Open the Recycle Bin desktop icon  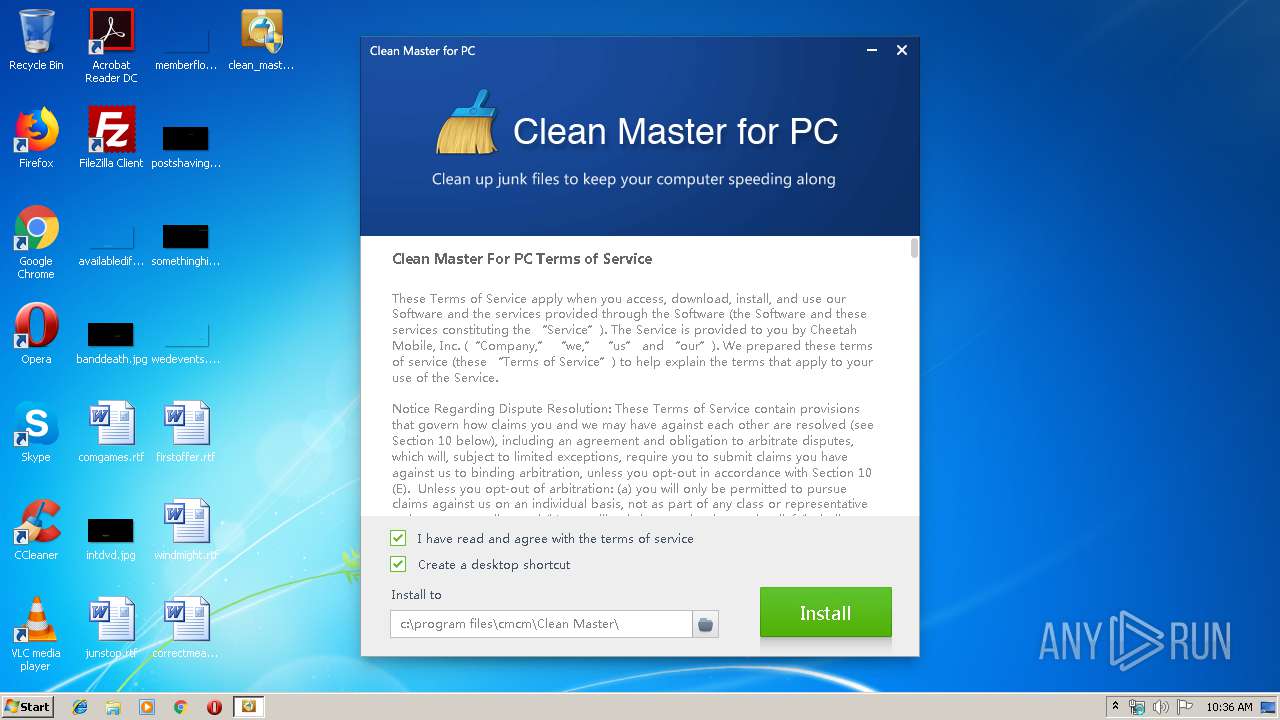[x=36, y=40]
